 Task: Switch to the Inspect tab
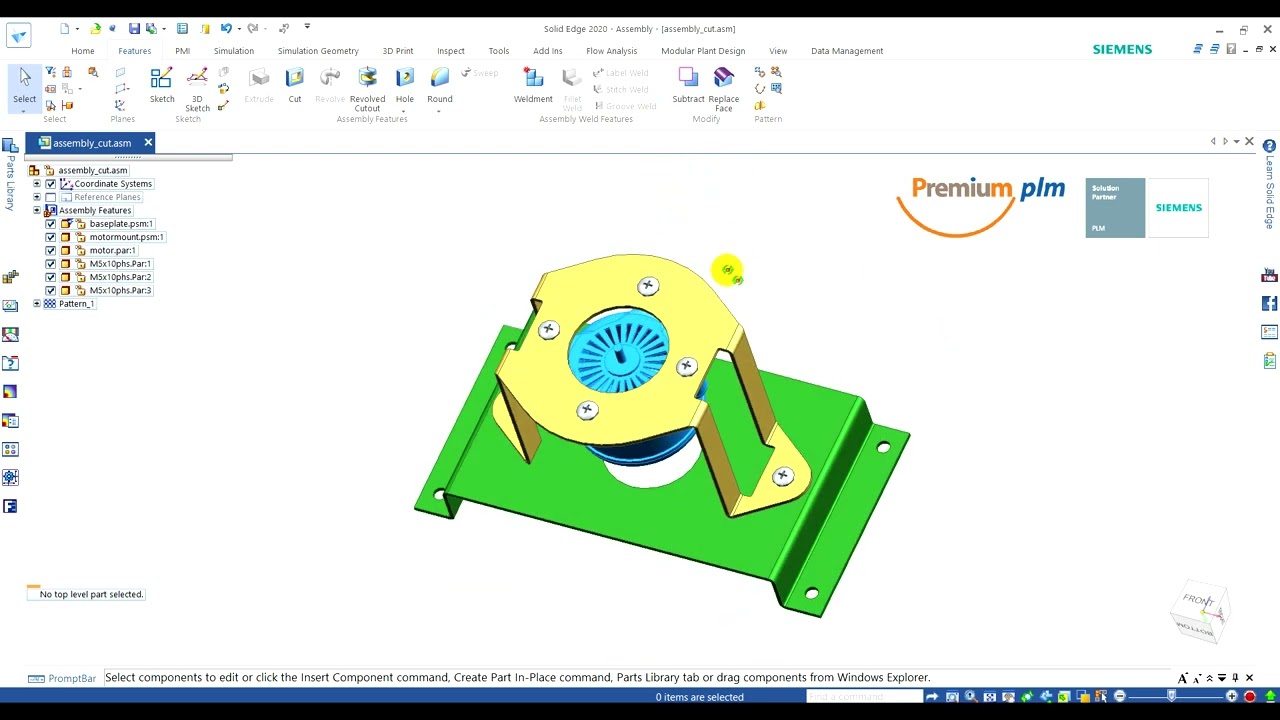[x=451, y=51]
